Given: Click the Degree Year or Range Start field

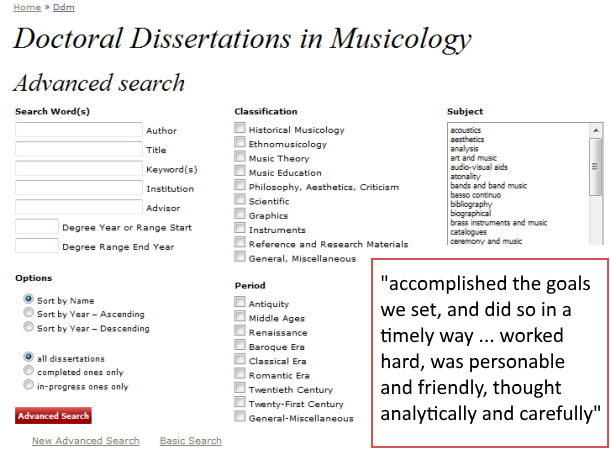Looking at the screenshot, I should [x=37, y=226].
